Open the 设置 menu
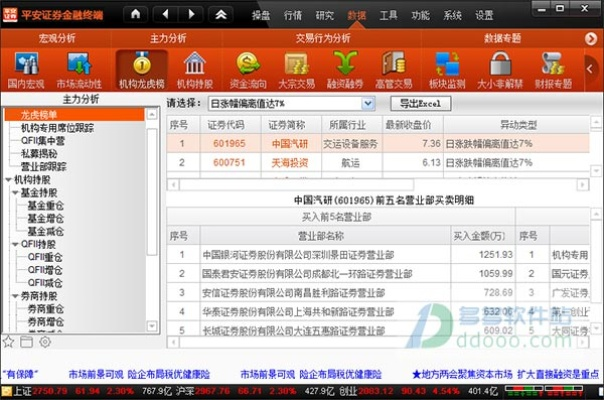 (x=484, y=15)
